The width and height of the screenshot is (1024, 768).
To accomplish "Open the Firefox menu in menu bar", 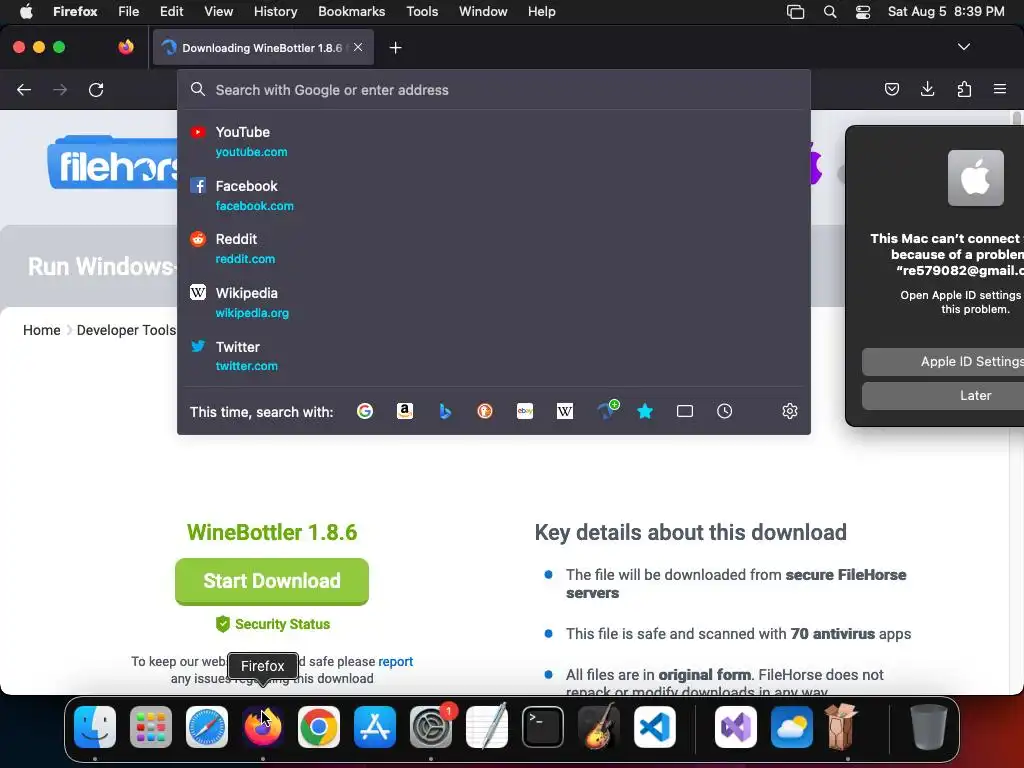I will click(75, 12).
